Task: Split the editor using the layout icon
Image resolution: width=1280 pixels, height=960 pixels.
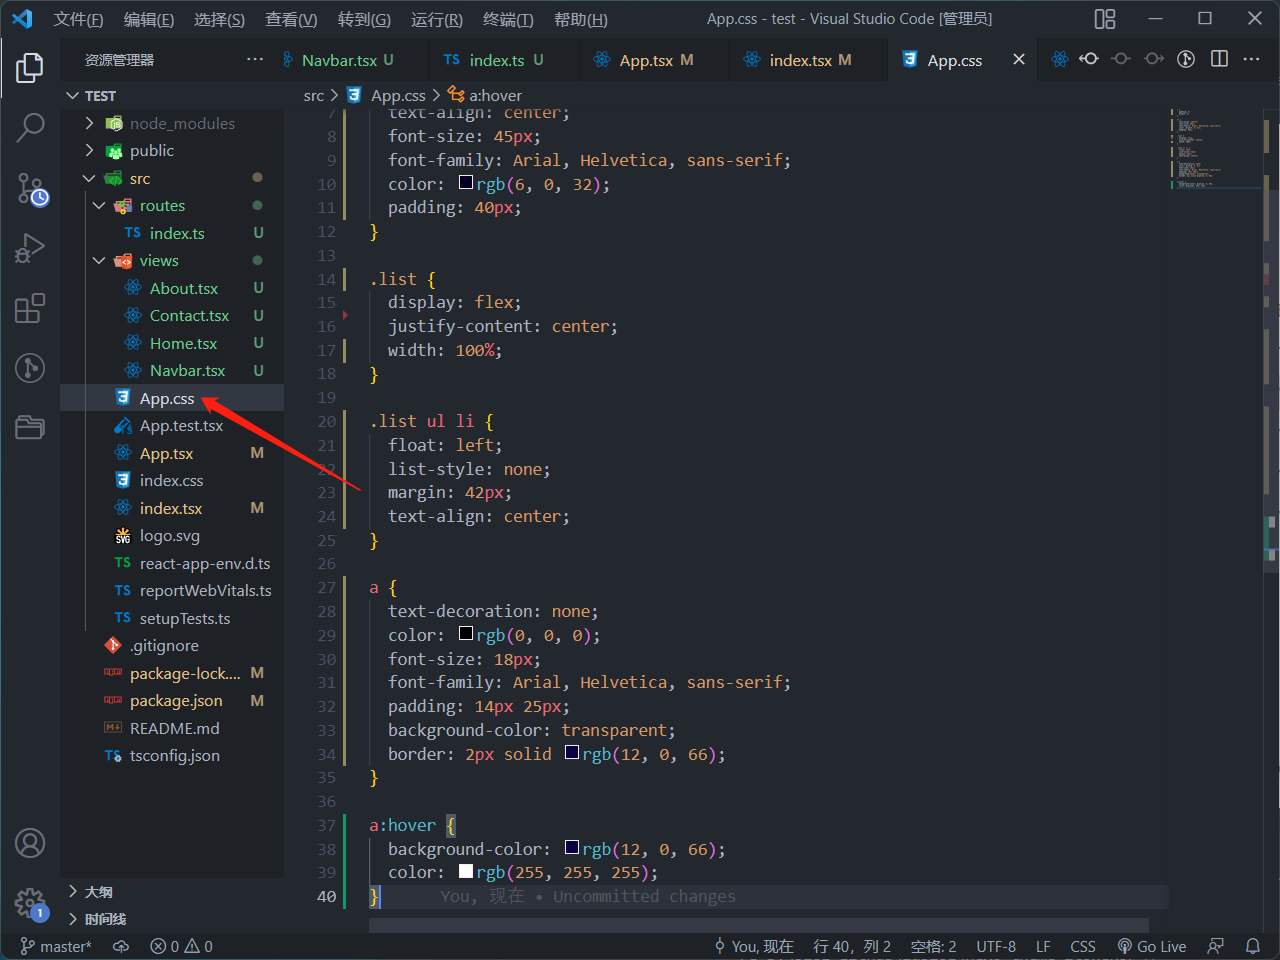Action: (x=1220, y=59)
